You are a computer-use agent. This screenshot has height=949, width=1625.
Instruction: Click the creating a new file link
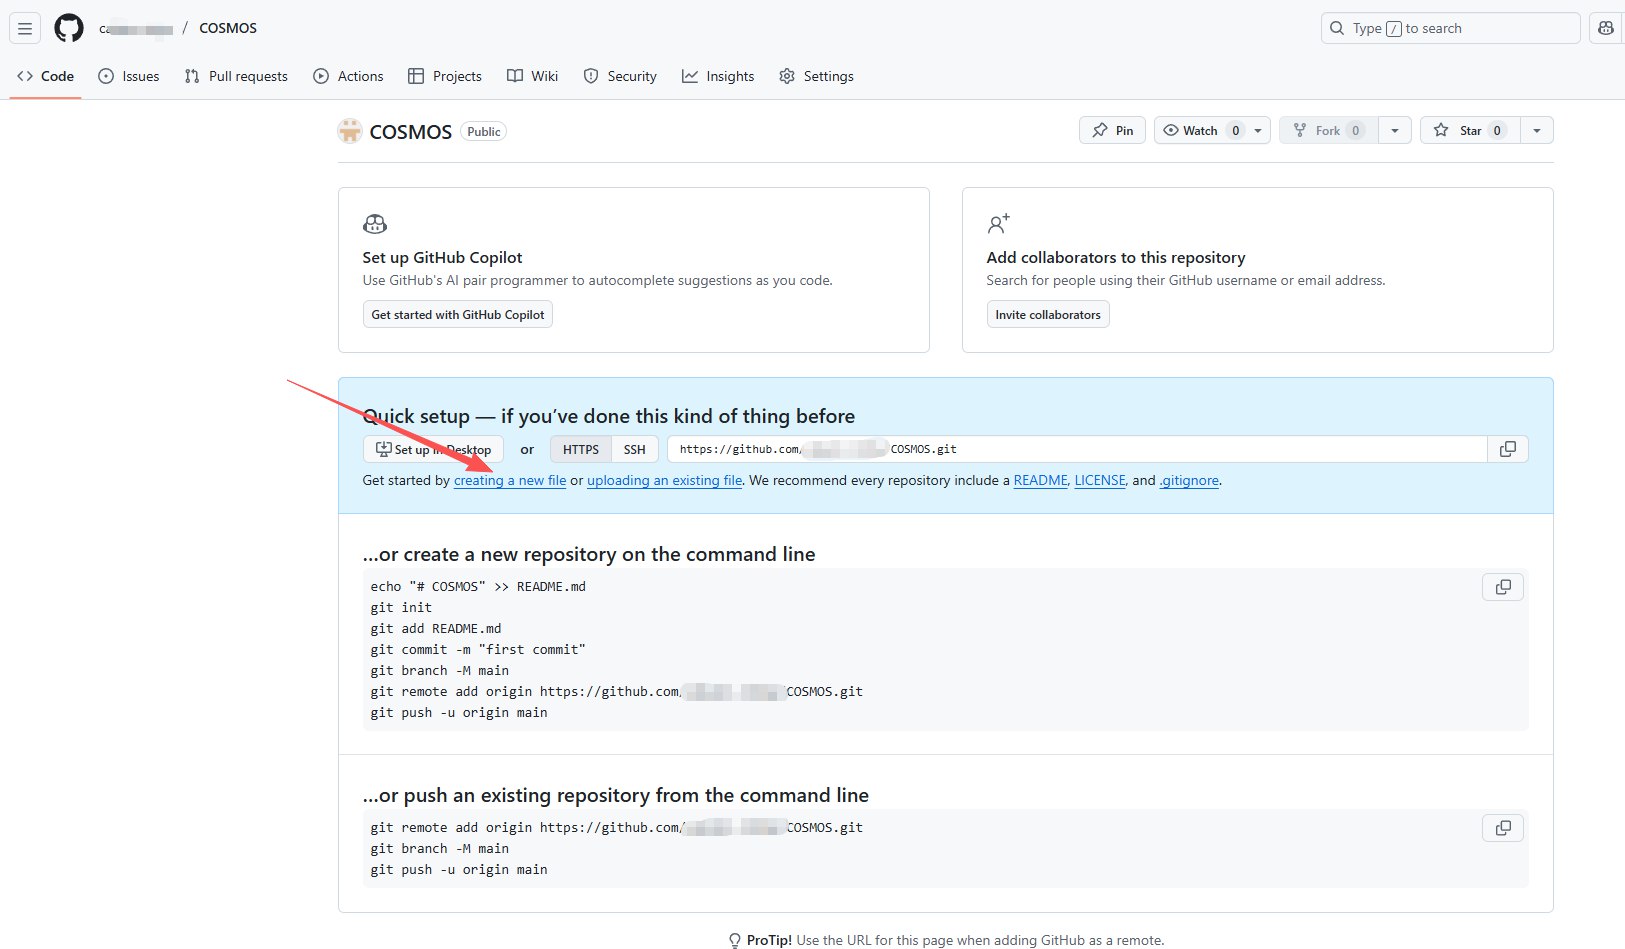pyautogui.click(x=510, y=480)
